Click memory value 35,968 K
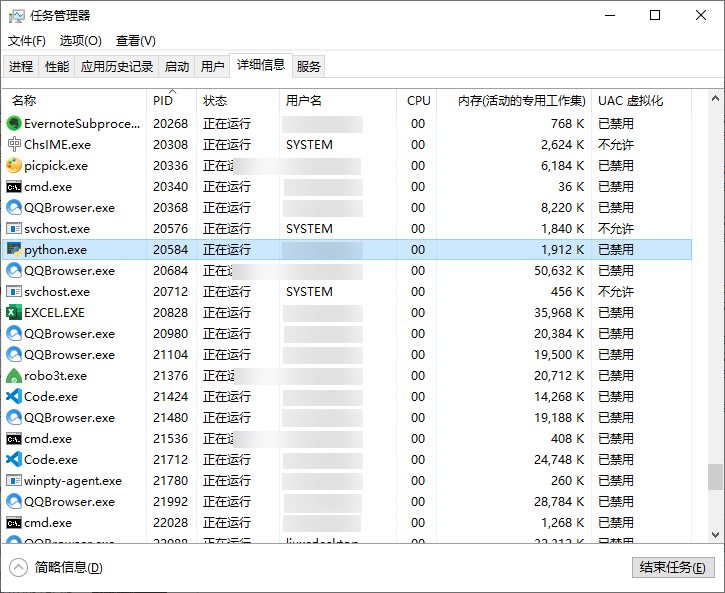The height and width of the screenshot is (593, 725). pos(559,313)
